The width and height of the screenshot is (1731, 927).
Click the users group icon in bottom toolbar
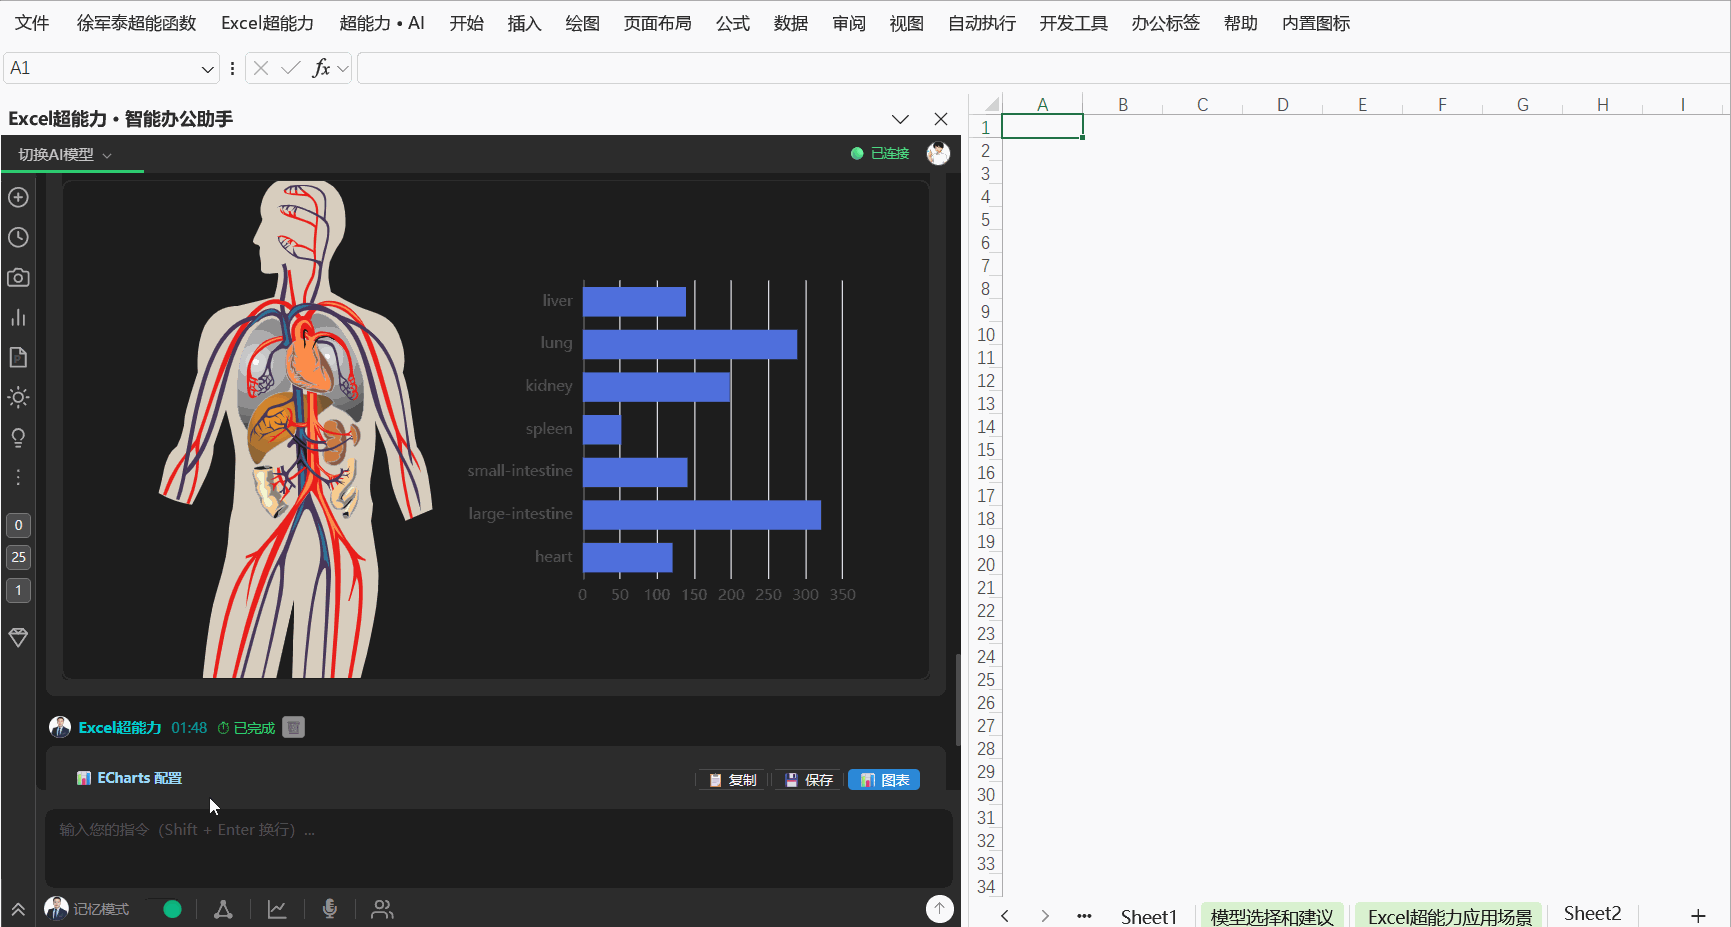click(382, 909)
